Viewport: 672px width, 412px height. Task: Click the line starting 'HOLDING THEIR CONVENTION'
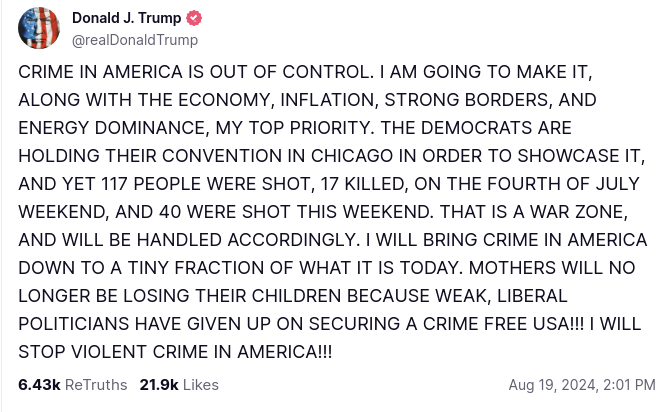pos(332,156)
